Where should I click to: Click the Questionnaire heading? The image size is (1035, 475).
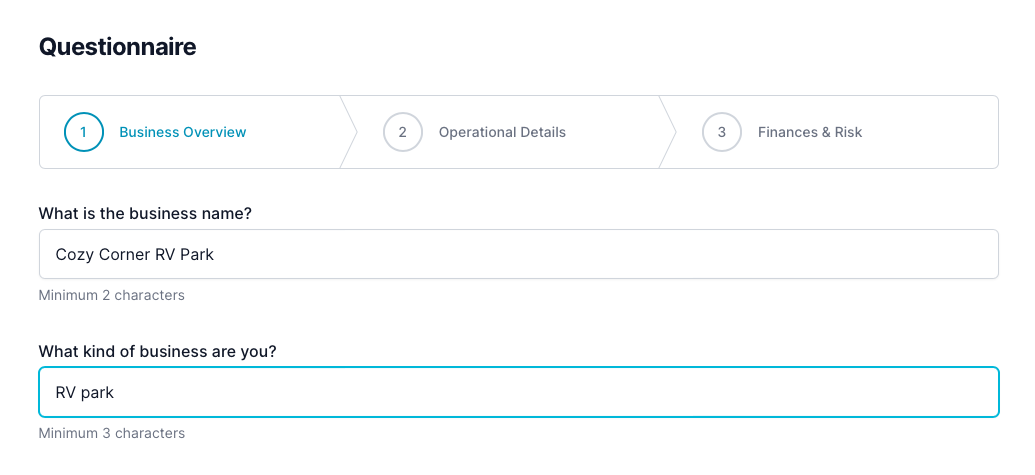118,47
